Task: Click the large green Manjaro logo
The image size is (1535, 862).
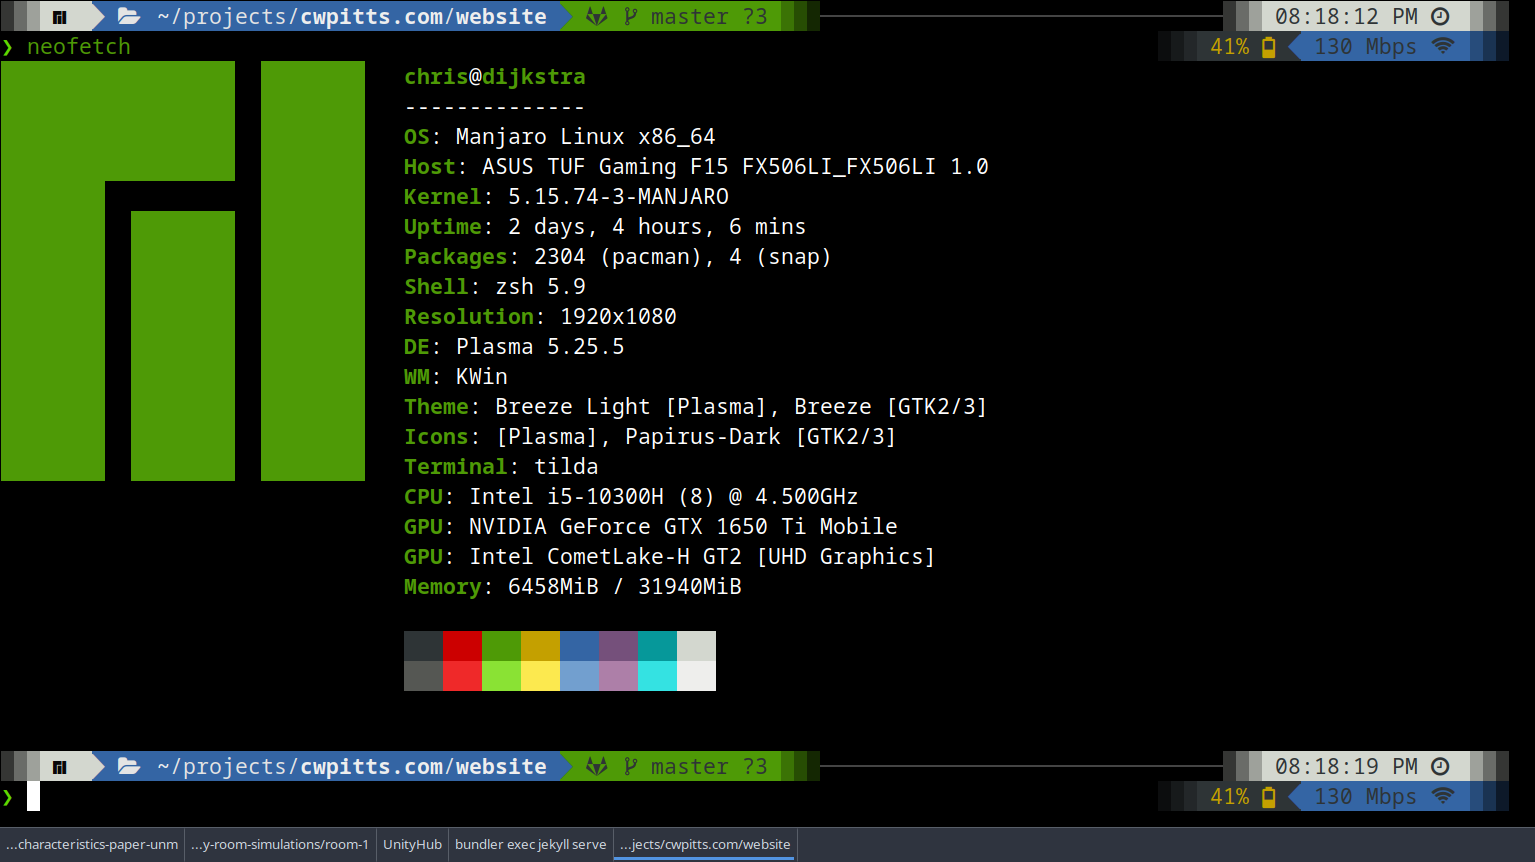Action: 183,271
